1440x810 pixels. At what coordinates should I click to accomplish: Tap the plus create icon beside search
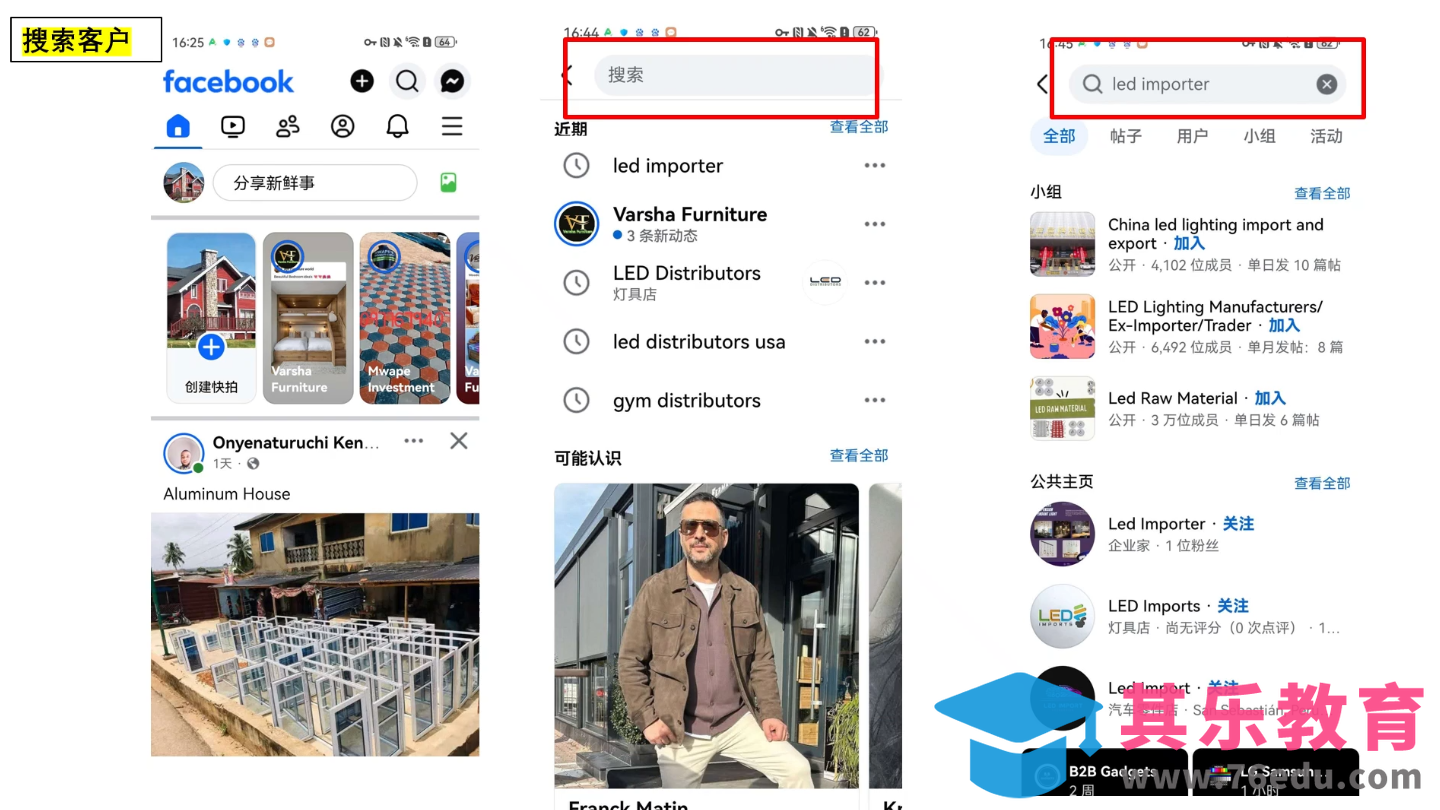point(362,81)
